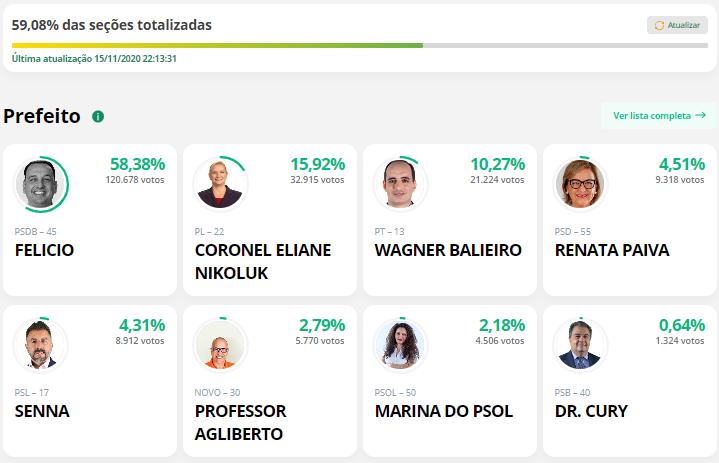This screenshot has width=719, height=463.
Task: Open Senna's candidate portrait
Action: click(x=40, y=345)
